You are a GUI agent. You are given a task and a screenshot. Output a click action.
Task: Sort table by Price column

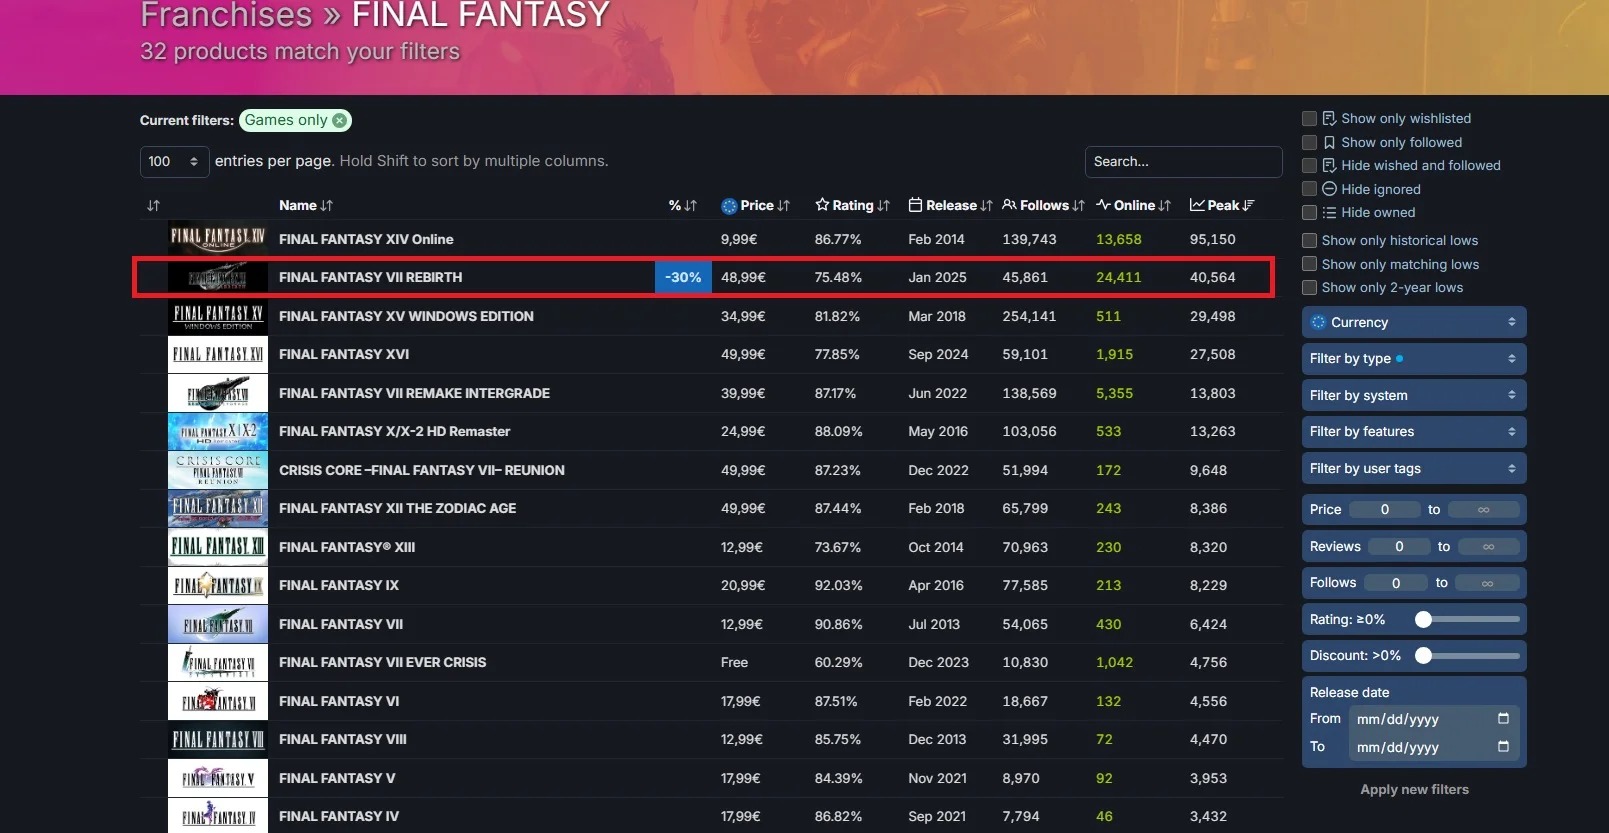point(756,205)
